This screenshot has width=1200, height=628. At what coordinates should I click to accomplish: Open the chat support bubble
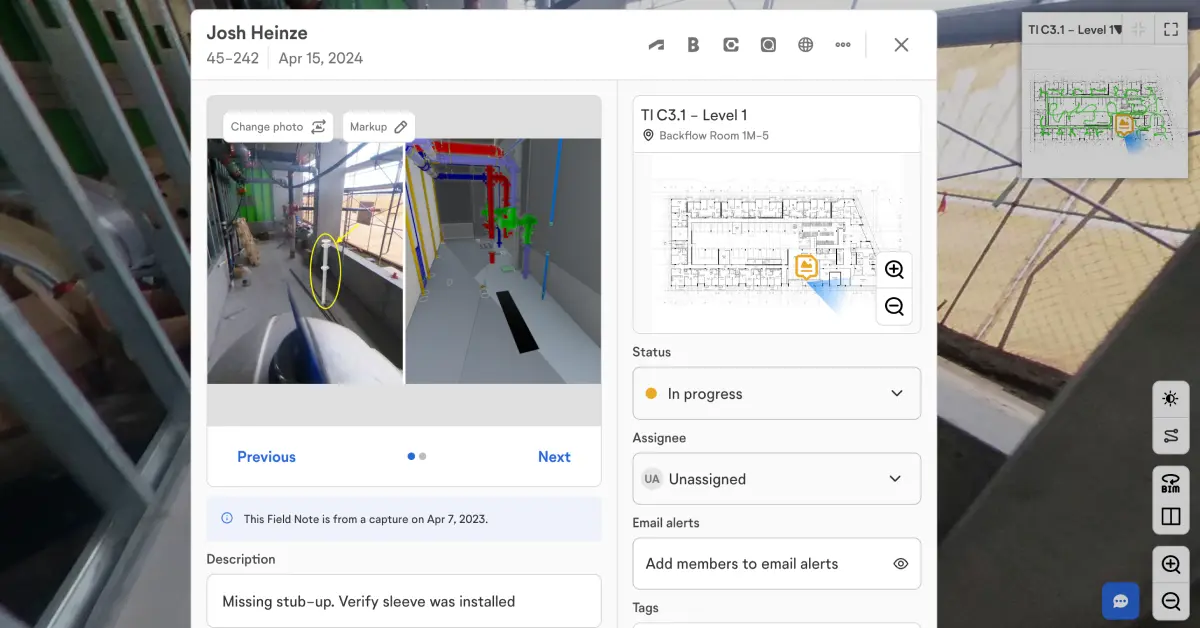pyautogui.click(x=1121, y=600)
